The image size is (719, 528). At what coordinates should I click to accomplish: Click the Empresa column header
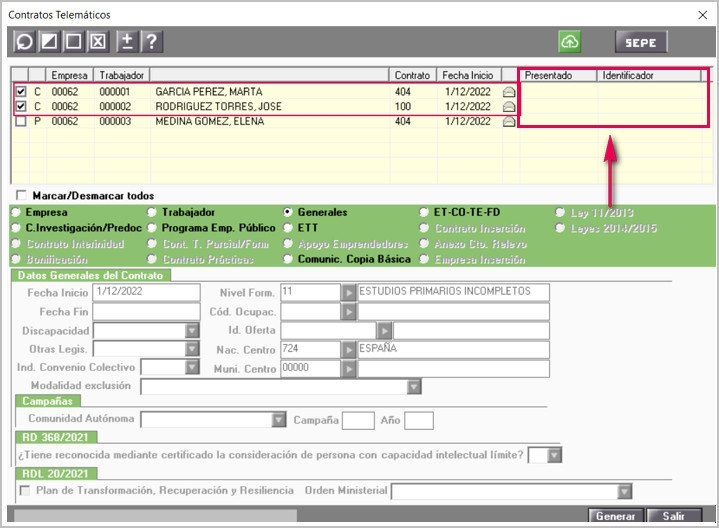coord(69,75)
